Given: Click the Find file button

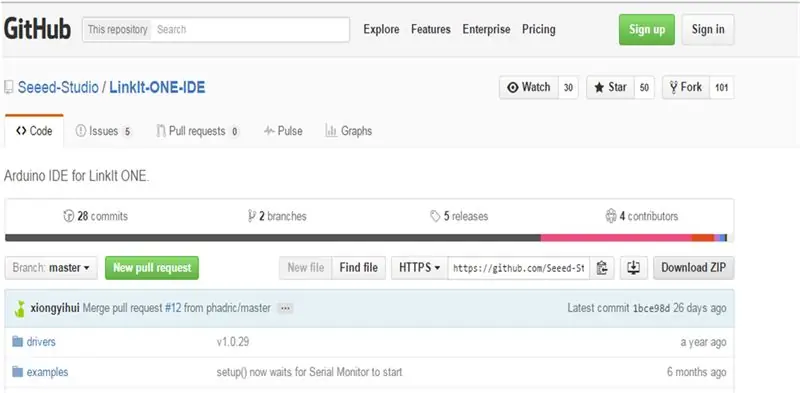Looking at the screenshot, I should click(359, 268).
